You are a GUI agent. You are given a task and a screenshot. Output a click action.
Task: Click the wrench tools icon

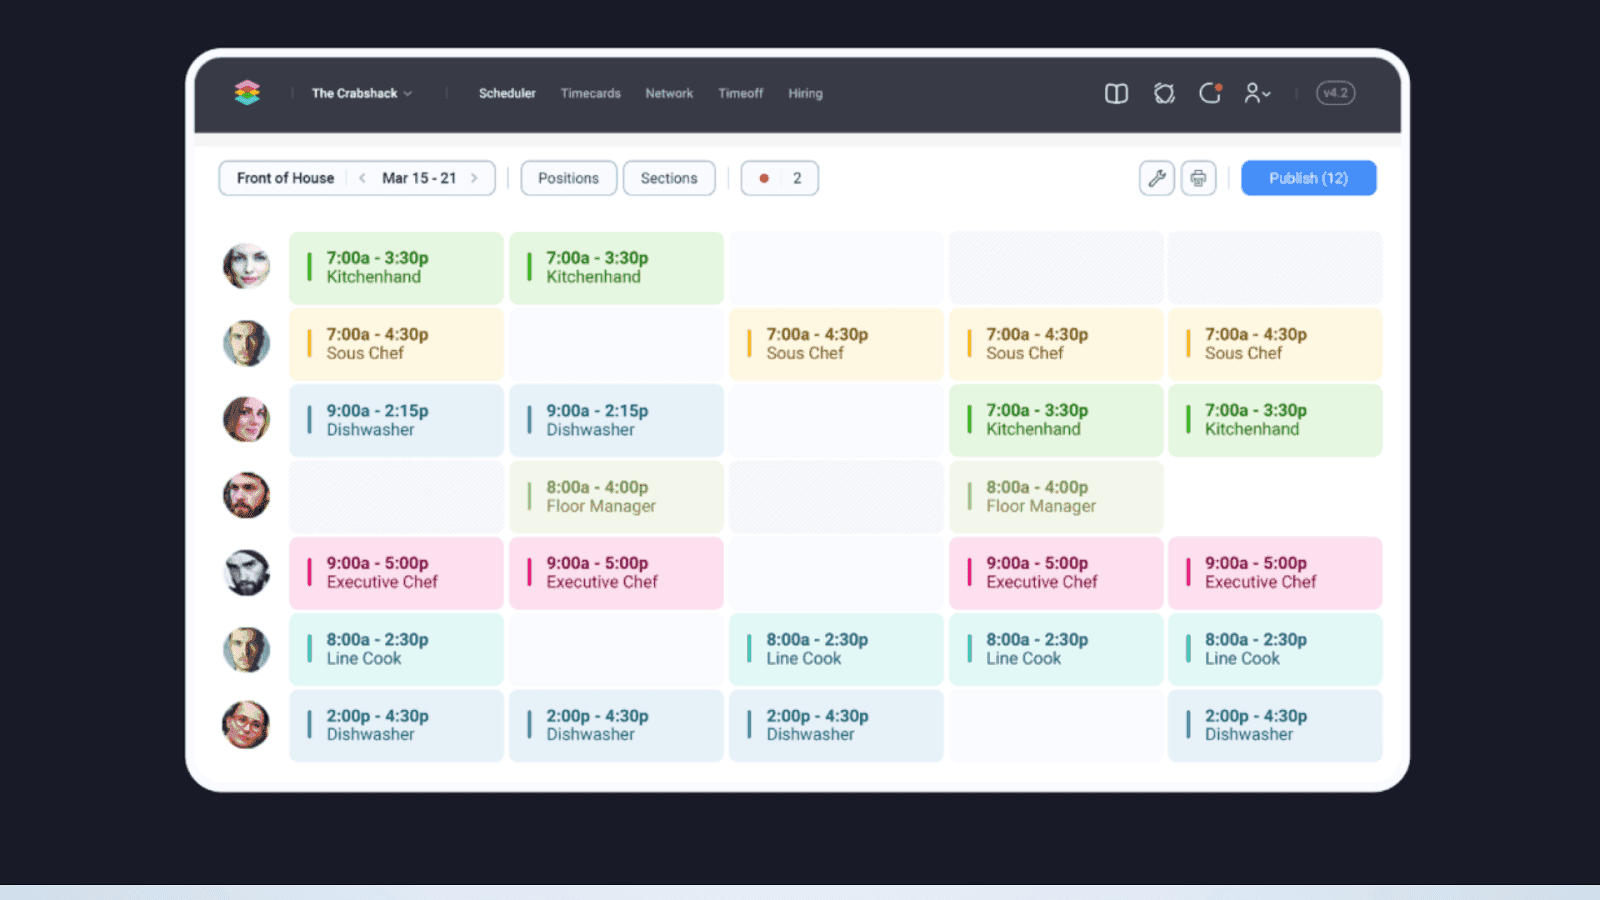pos(1156,178)
